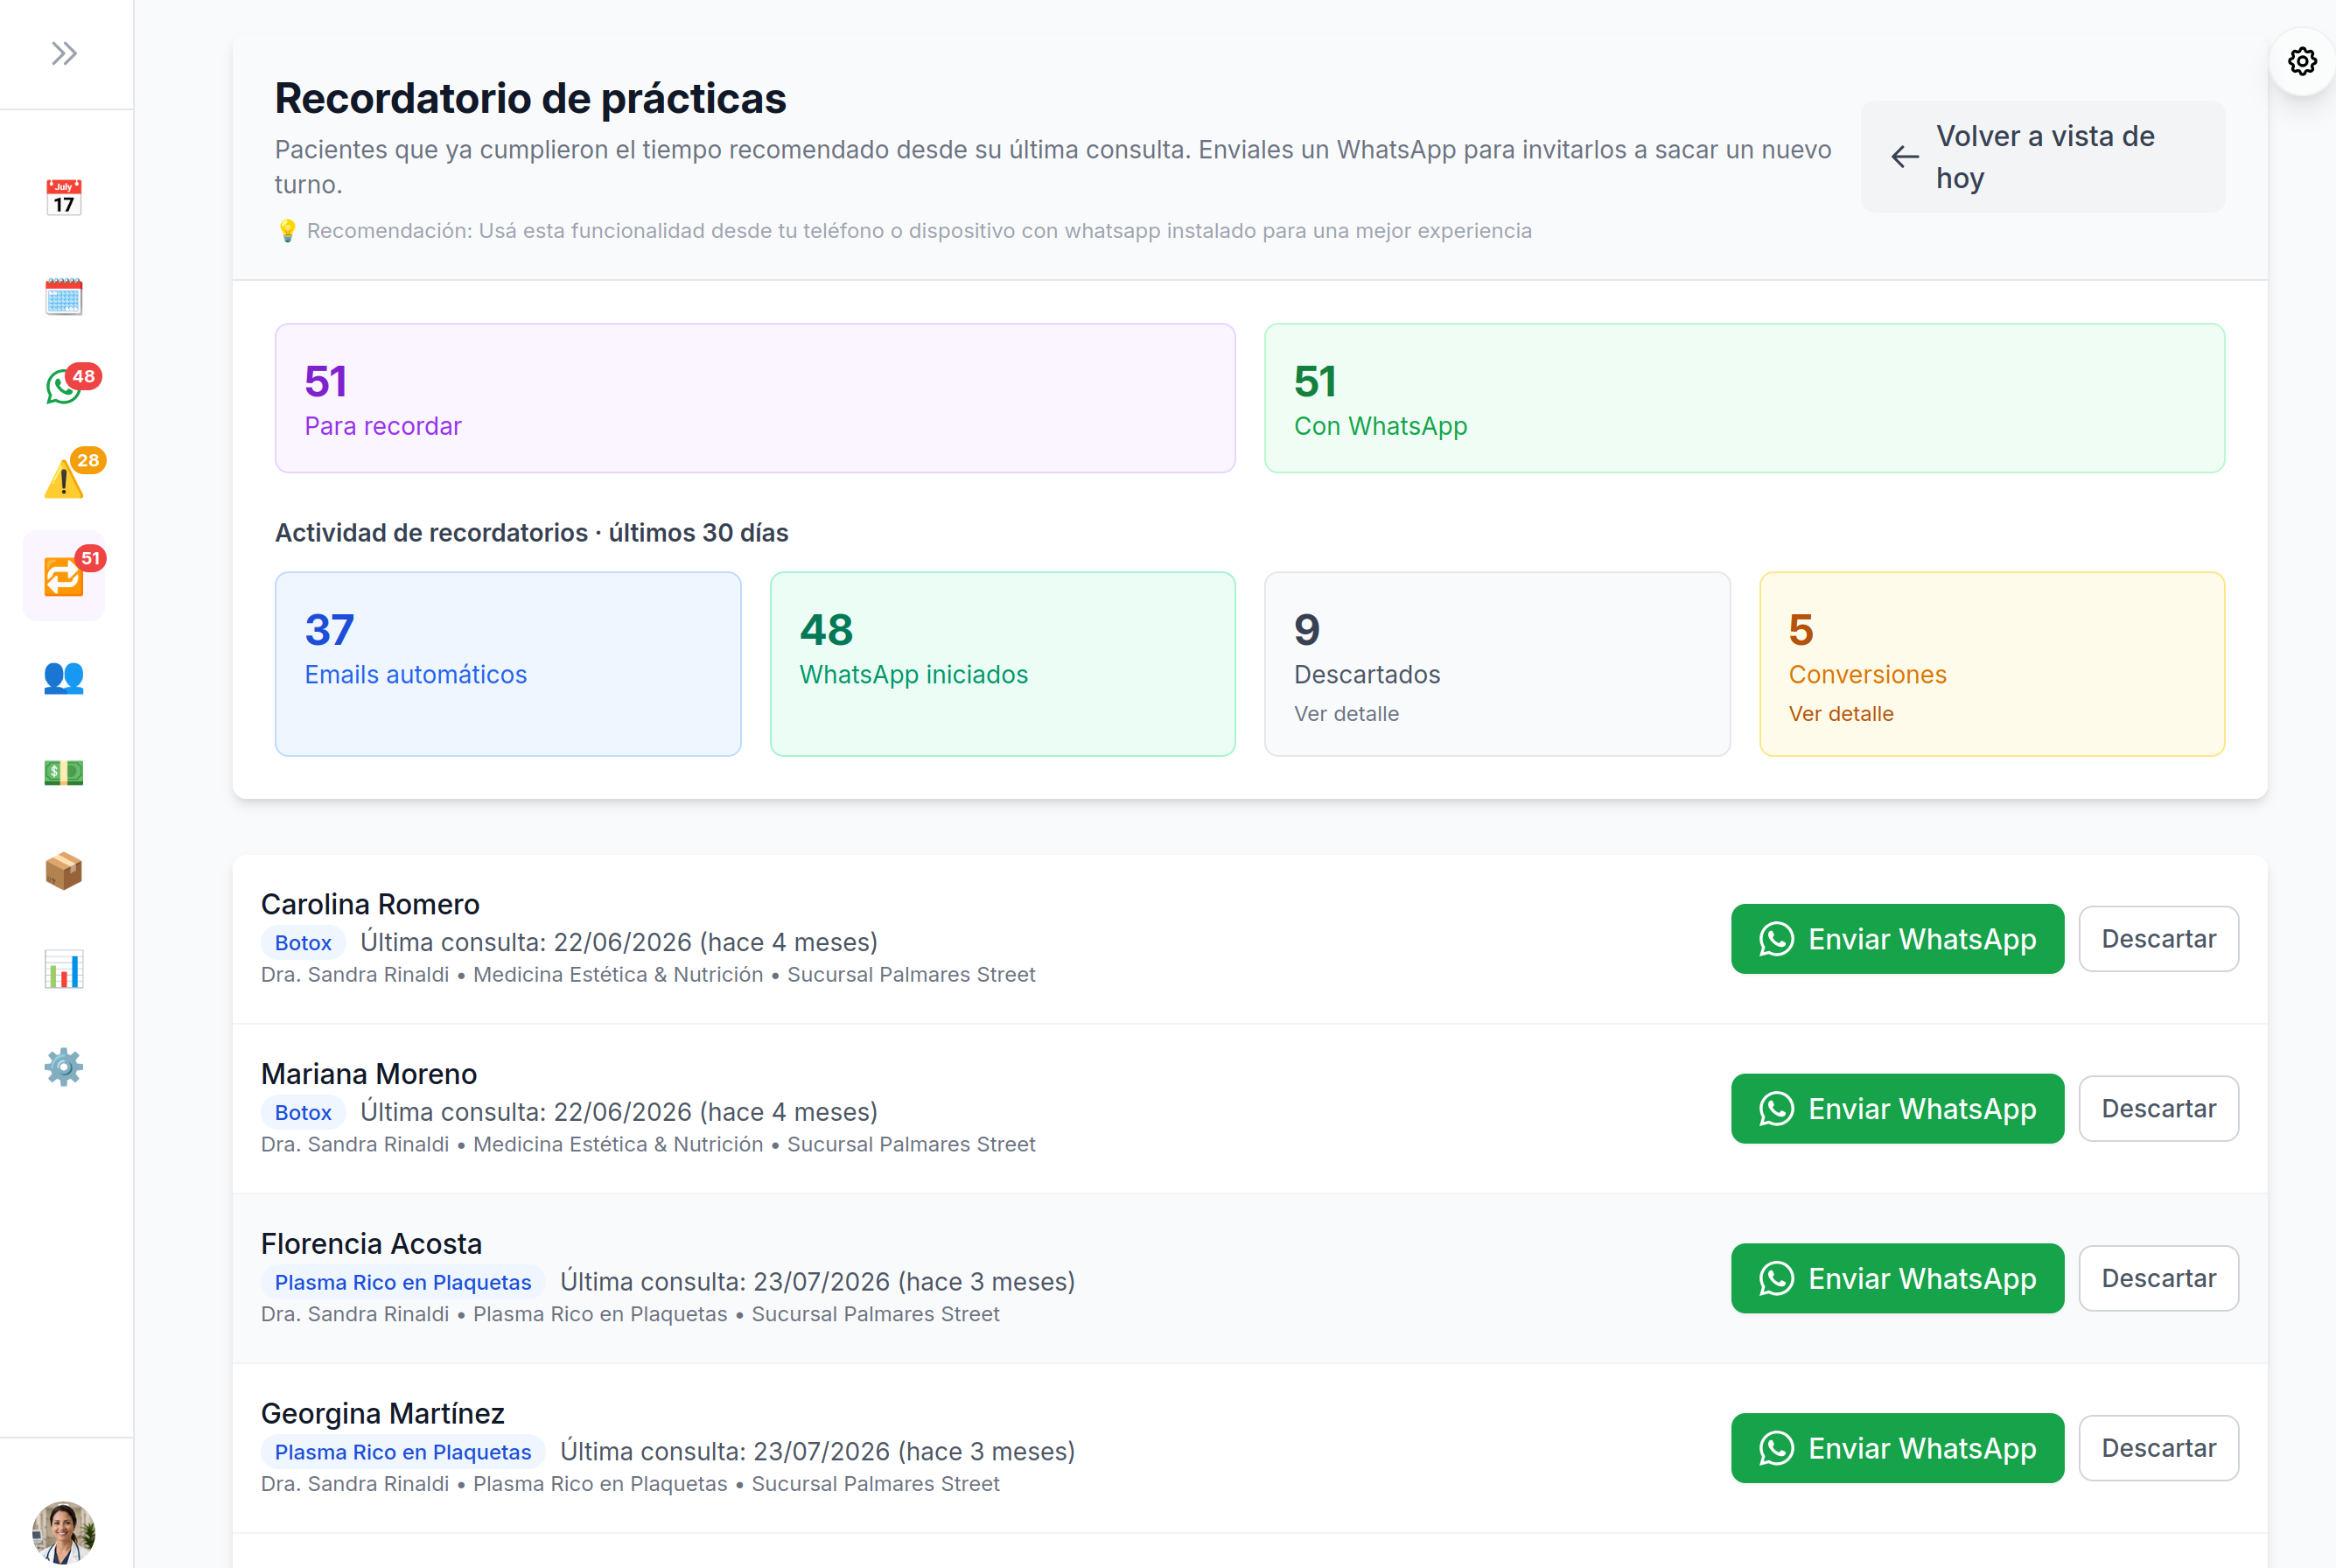The width and height of the screenshot is (2336, 1568).
Task: Discard Georgina Martínez's reminder
Action: pyautogui.click(x=2158, y=1448)
